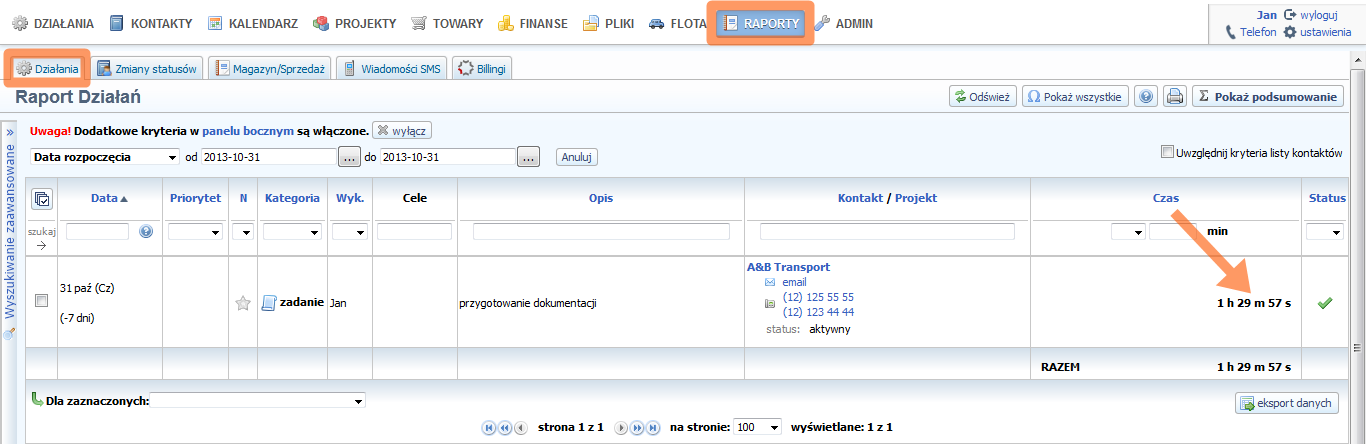1366x444 pixels.
Task: Turn off side panel criteria with wyłącz
Action: [402, 131]
